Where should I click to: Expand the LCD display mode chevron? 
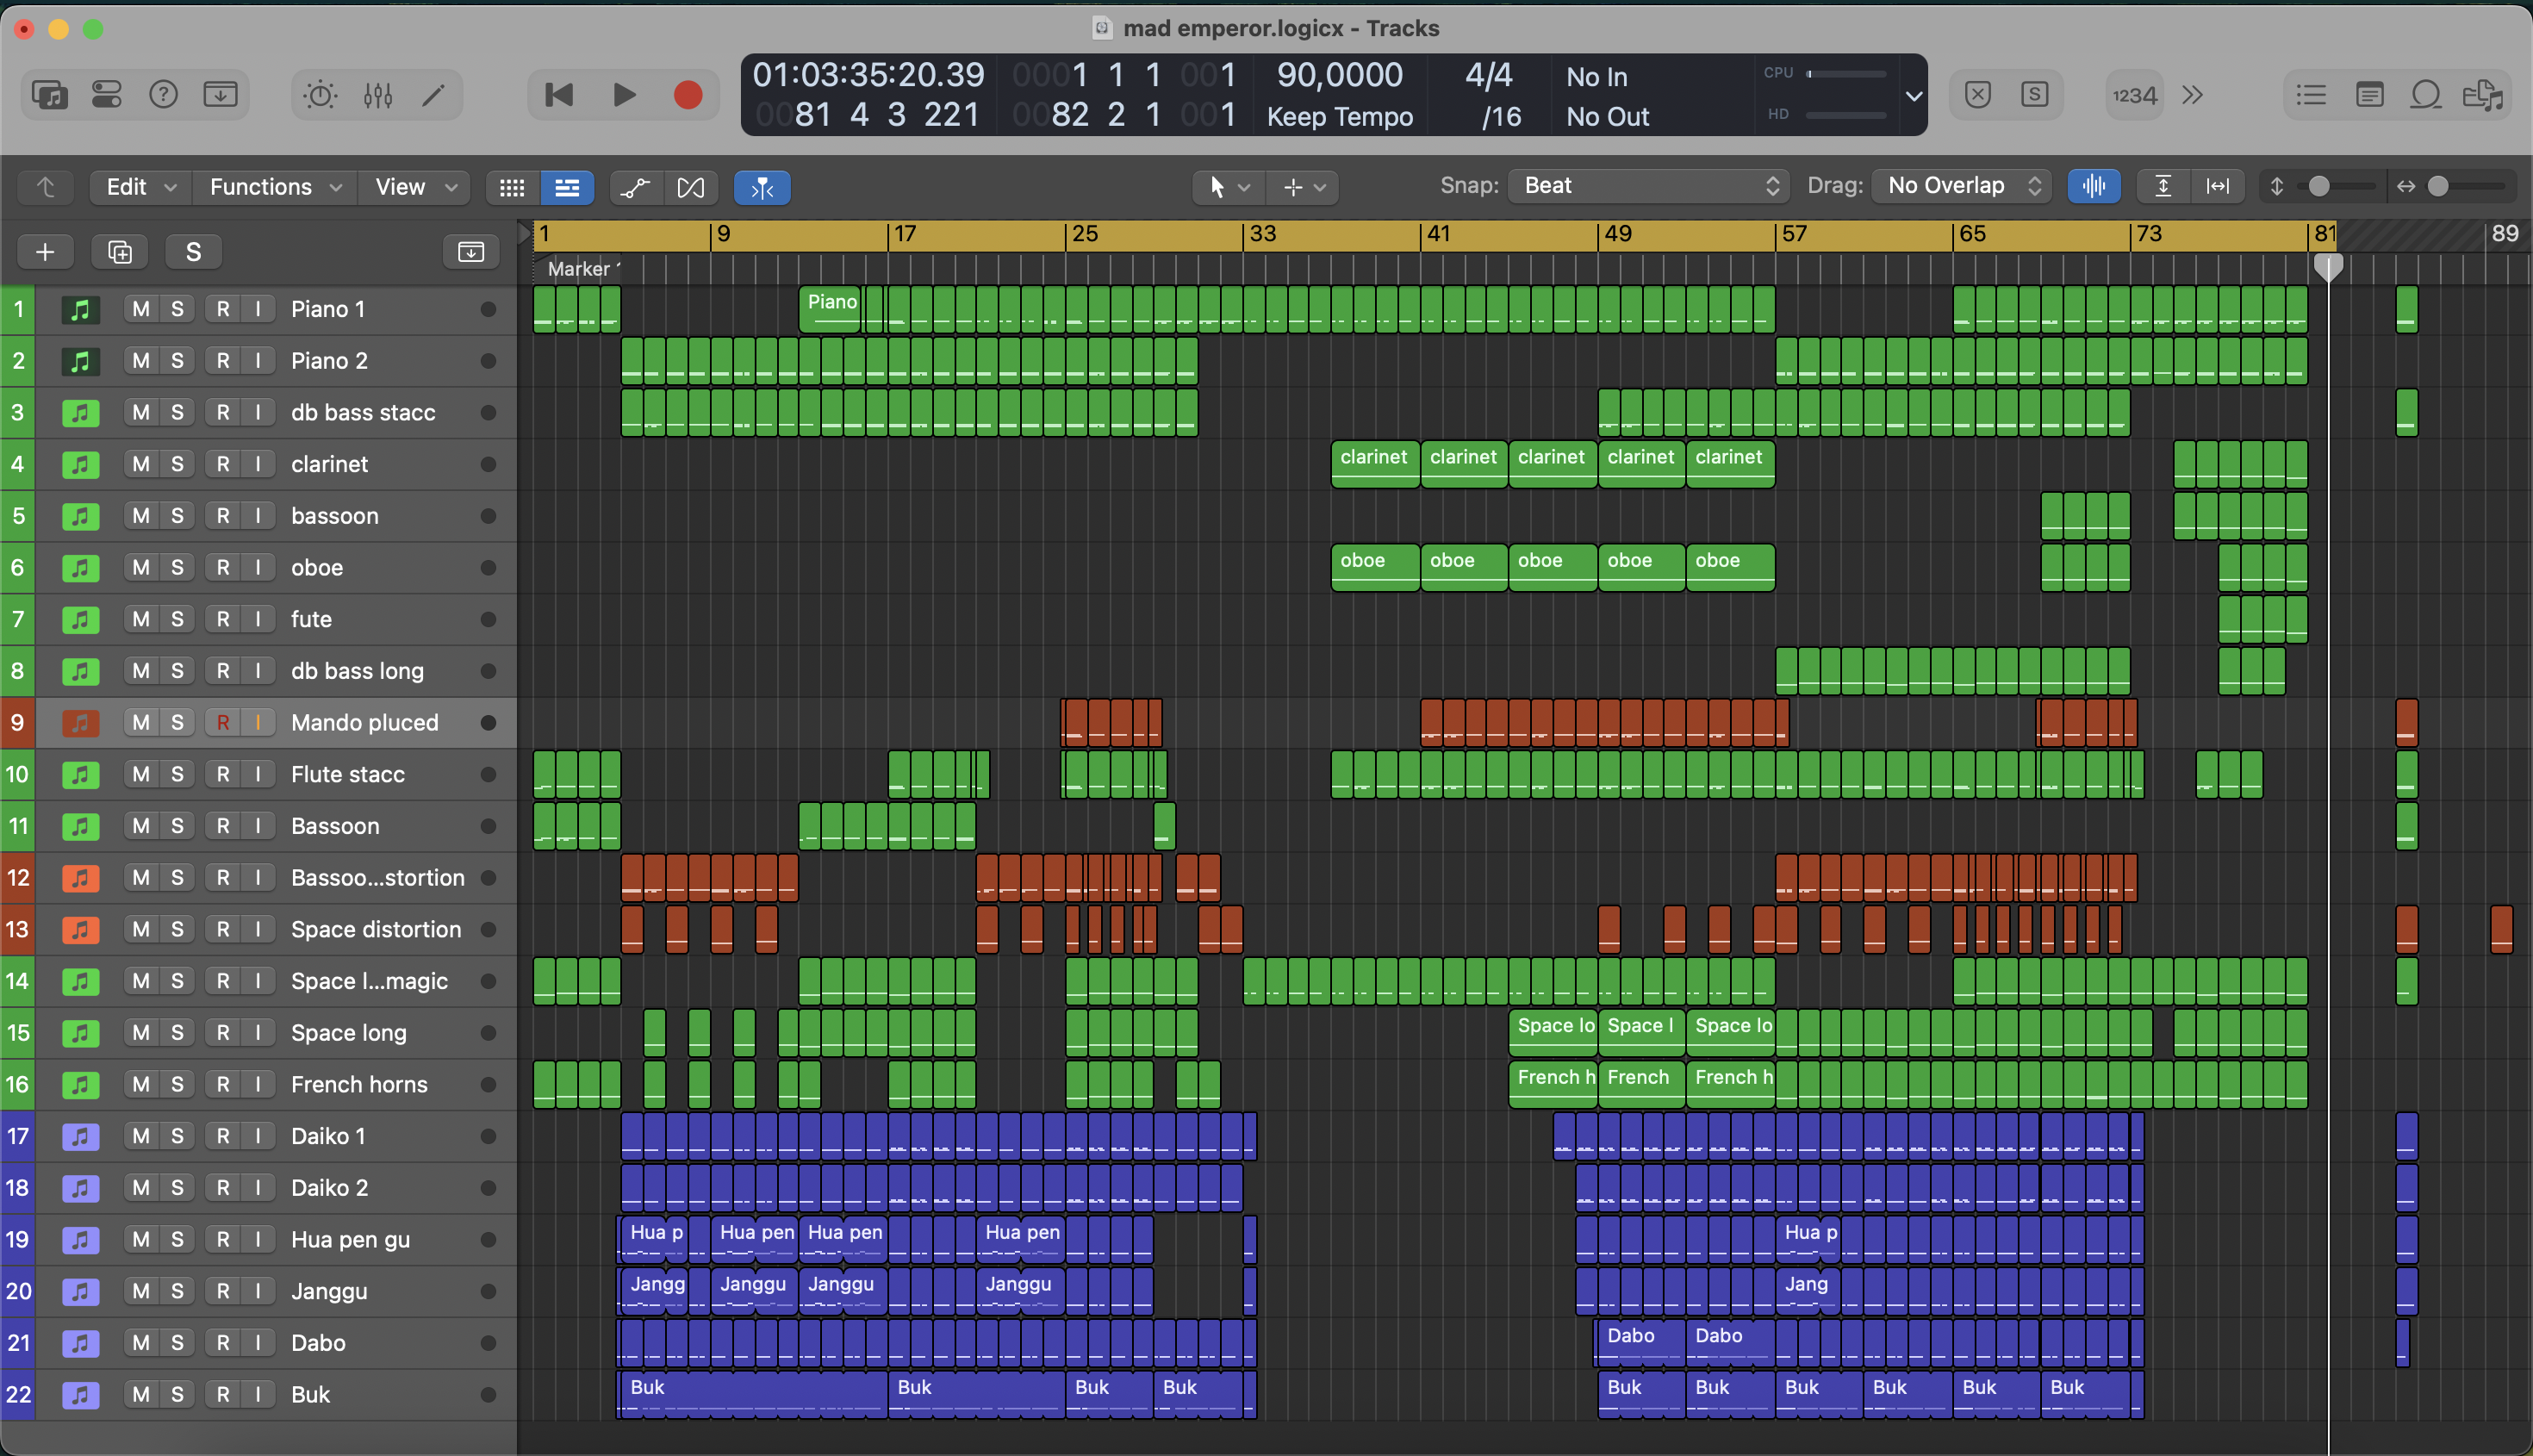click(1913, 96)
